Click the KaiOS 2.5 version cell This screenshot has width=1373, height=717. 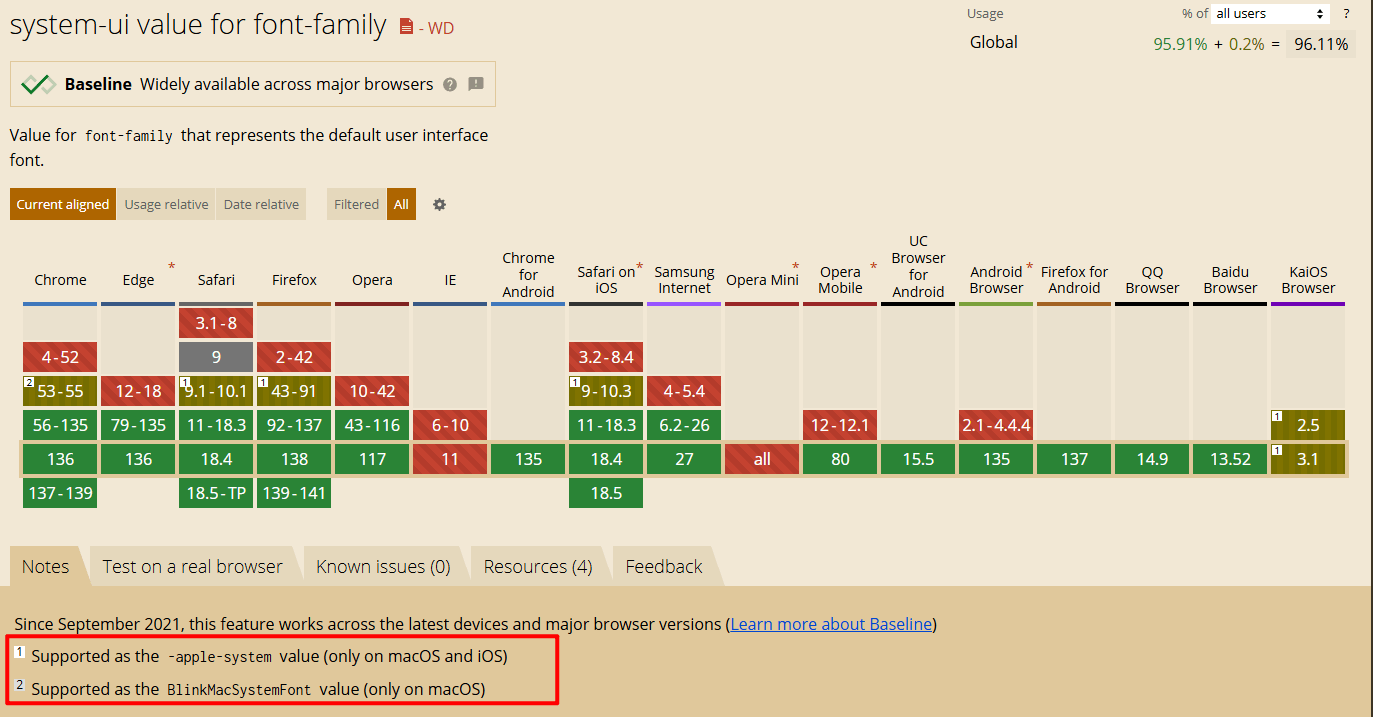(1308, 425)
